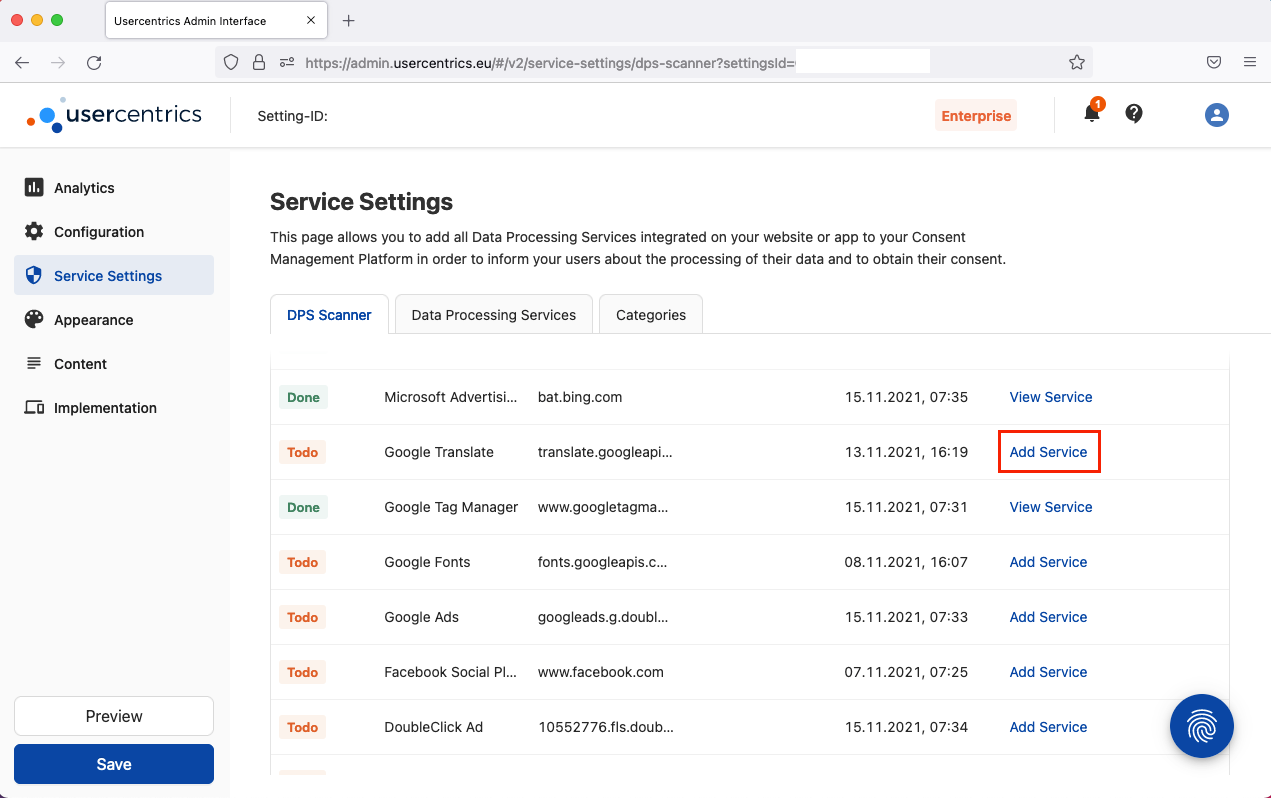Switch to the DPS Scanner tab
Viewport: 1271px width, 798px height.
coord(329,315)
